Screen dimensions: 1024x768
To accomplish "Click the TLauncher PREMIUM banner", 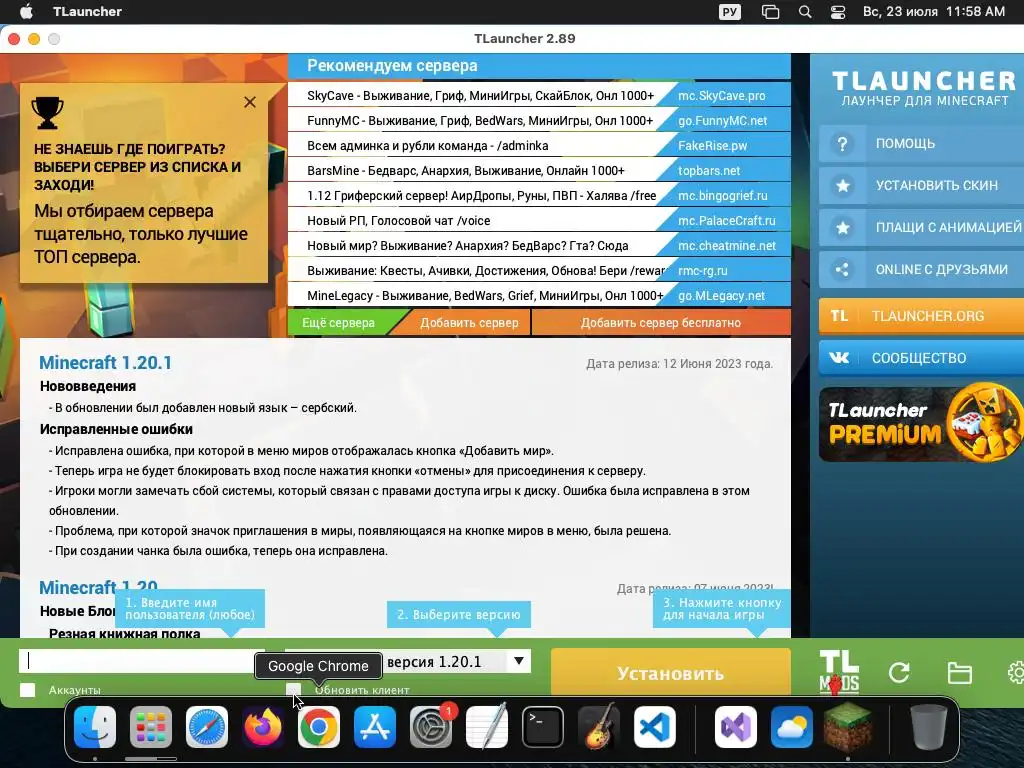I will click(x=921, y=424).
